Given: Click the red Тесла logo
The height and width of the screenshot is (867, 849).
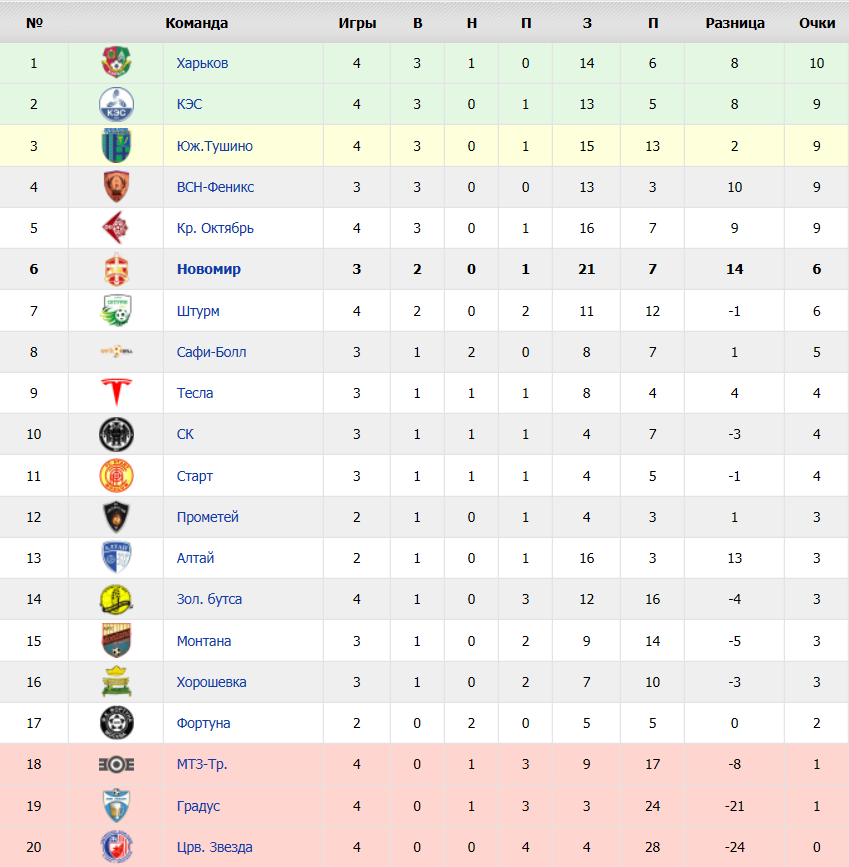Looking at the screenshot, I should click(116, 392).
